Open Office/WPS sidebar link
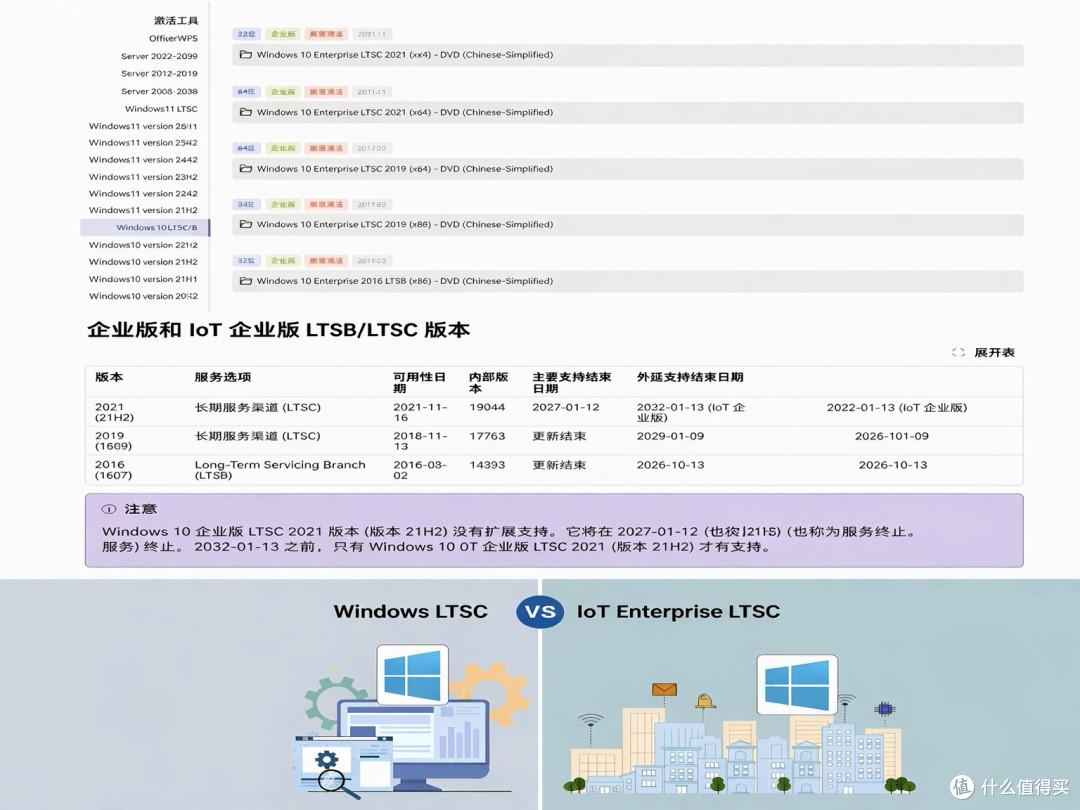1080x810 pixels. [x=173, y=39]
